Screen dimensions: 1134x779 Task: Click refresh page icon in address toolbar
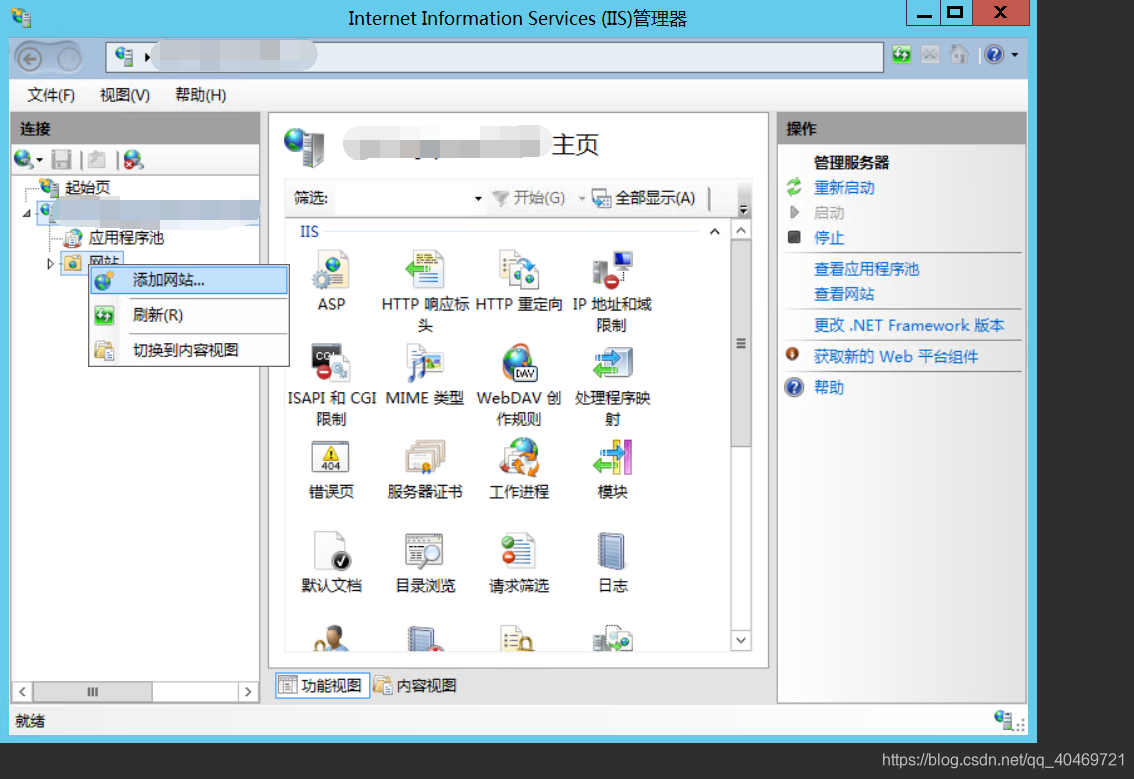click(x=901, y=54)
